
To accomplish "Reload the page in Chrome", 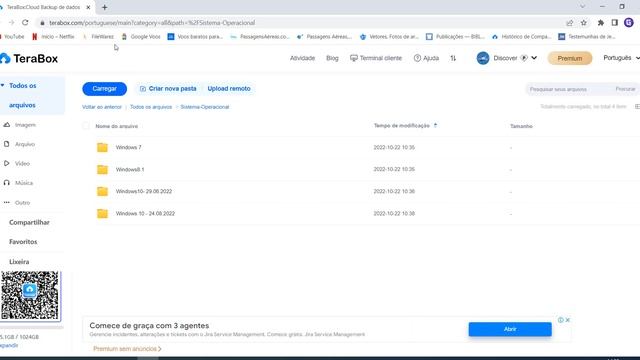I will coord(25,23).
